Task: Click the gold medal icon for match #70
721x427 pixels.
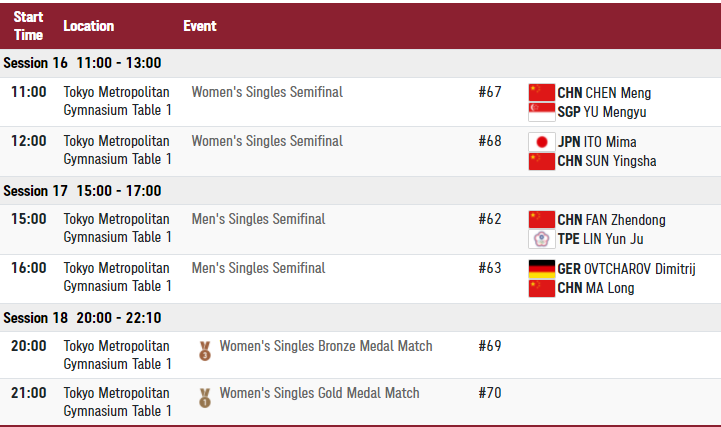Action: tap(205, 398)
